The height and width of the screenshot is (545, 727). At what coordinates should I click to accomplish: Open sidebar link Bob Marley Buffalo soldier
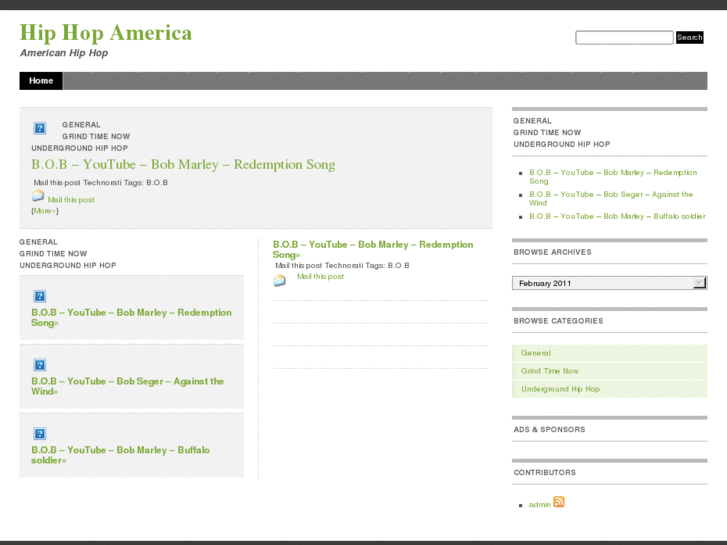pyautogui.click(x=617, y=216)
